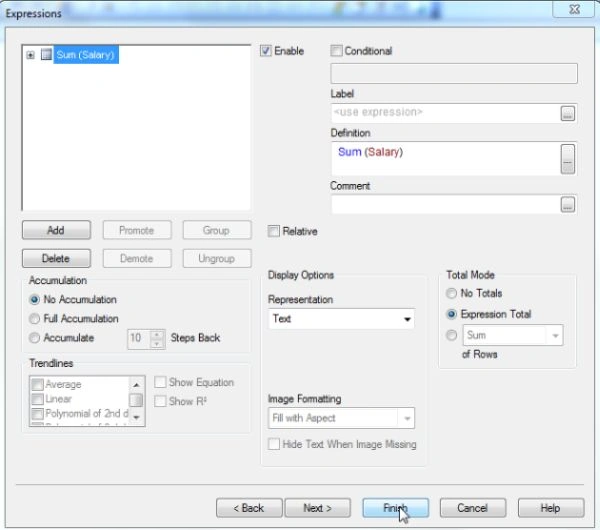Toggle the Relative checkbox
Viewport: 600px width, 530px height.
point(274,231)
